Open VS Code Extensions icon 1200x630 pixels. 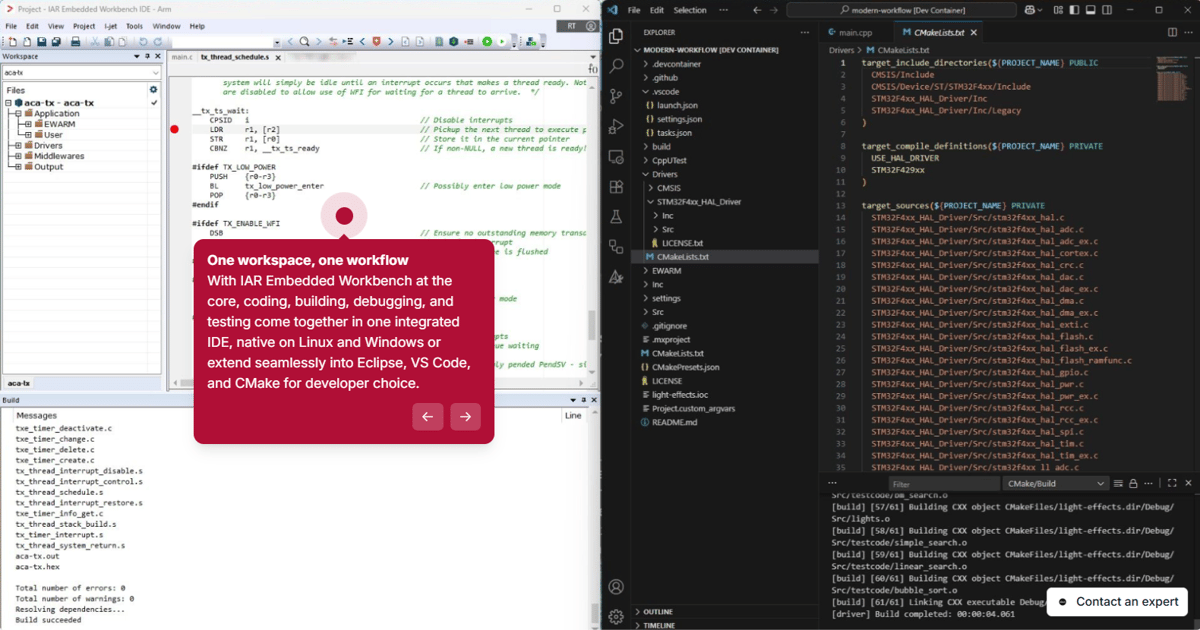[616, 187]
